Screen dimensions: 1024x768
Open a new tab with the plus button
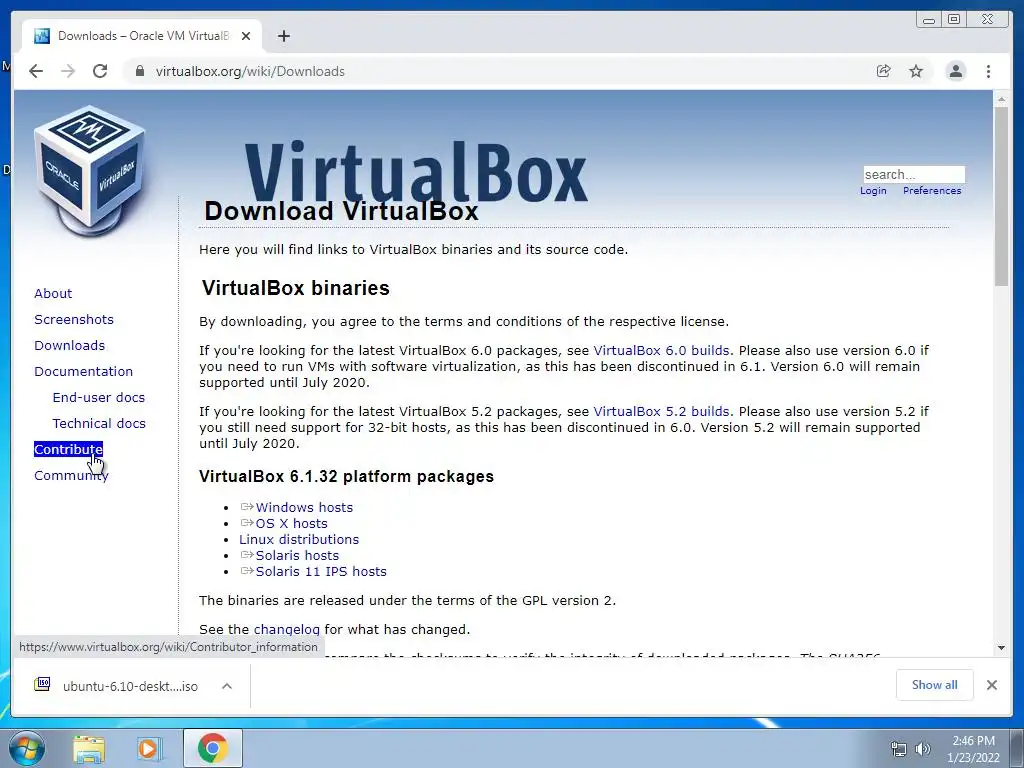(283, 36)
